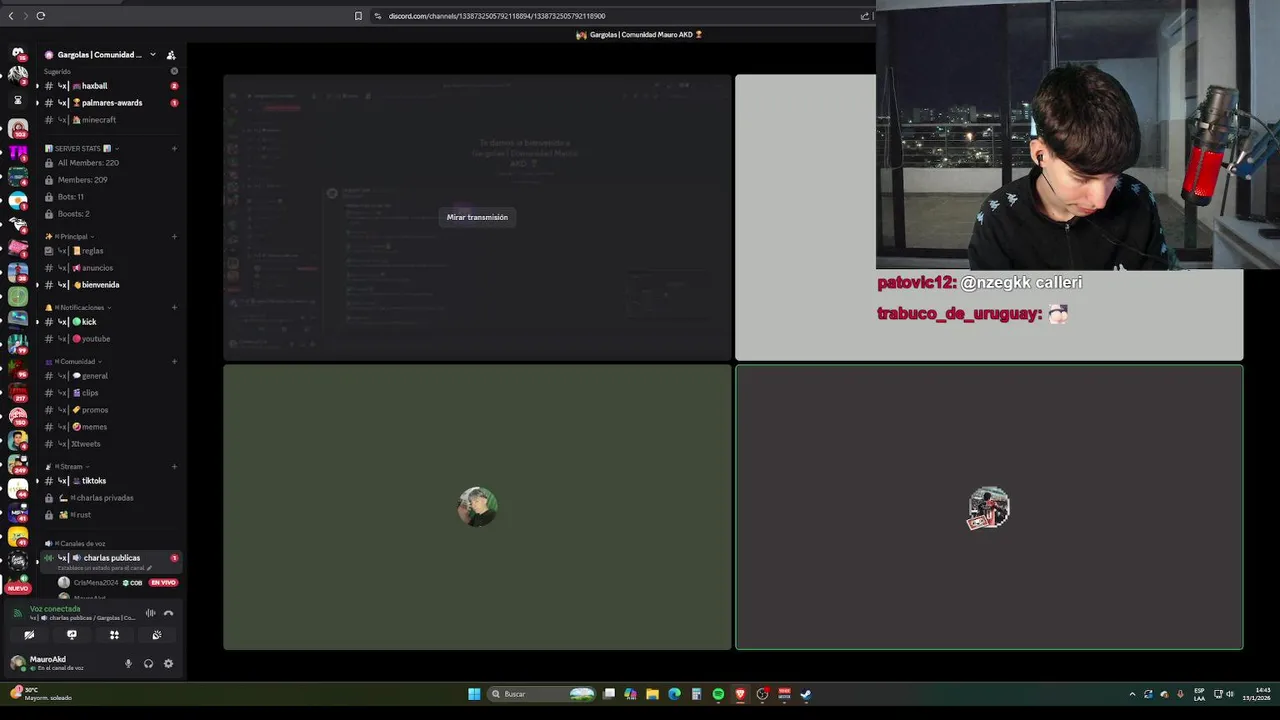Open Steam from the taskbar
Image resolution: width=1280 pixels, height=720 pixels.
tap(806, 694)
